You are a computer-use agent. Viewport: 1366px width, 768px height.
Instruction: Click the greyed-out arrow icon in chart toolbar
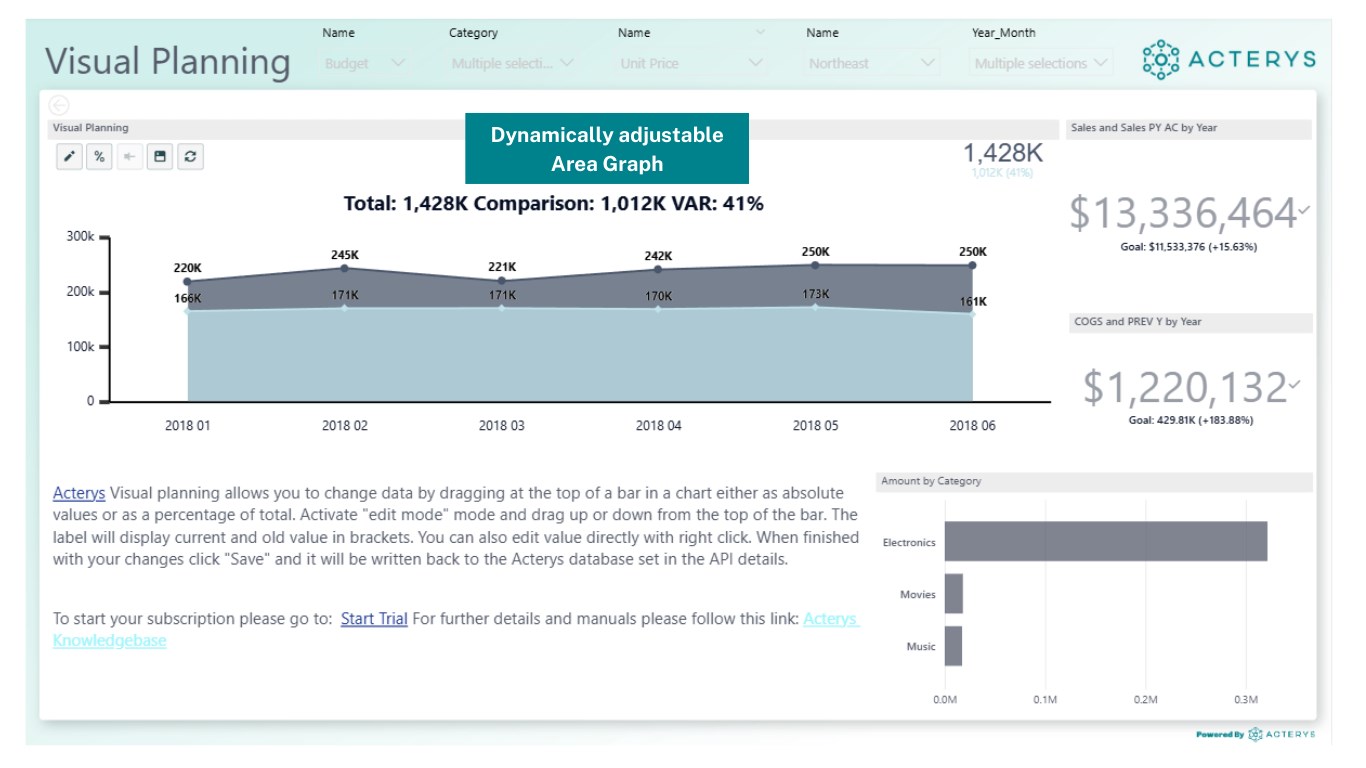coord(129,156)
